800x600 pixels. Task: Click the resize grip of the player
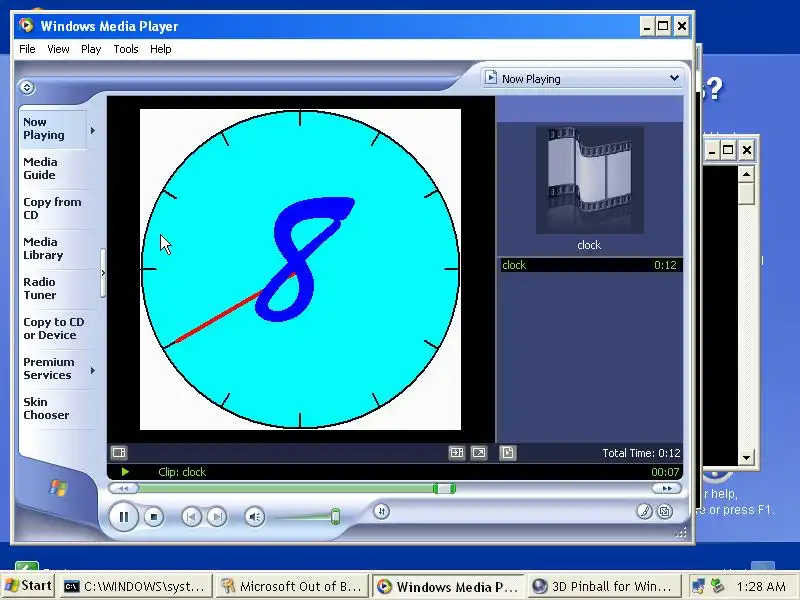click(681, 533)
